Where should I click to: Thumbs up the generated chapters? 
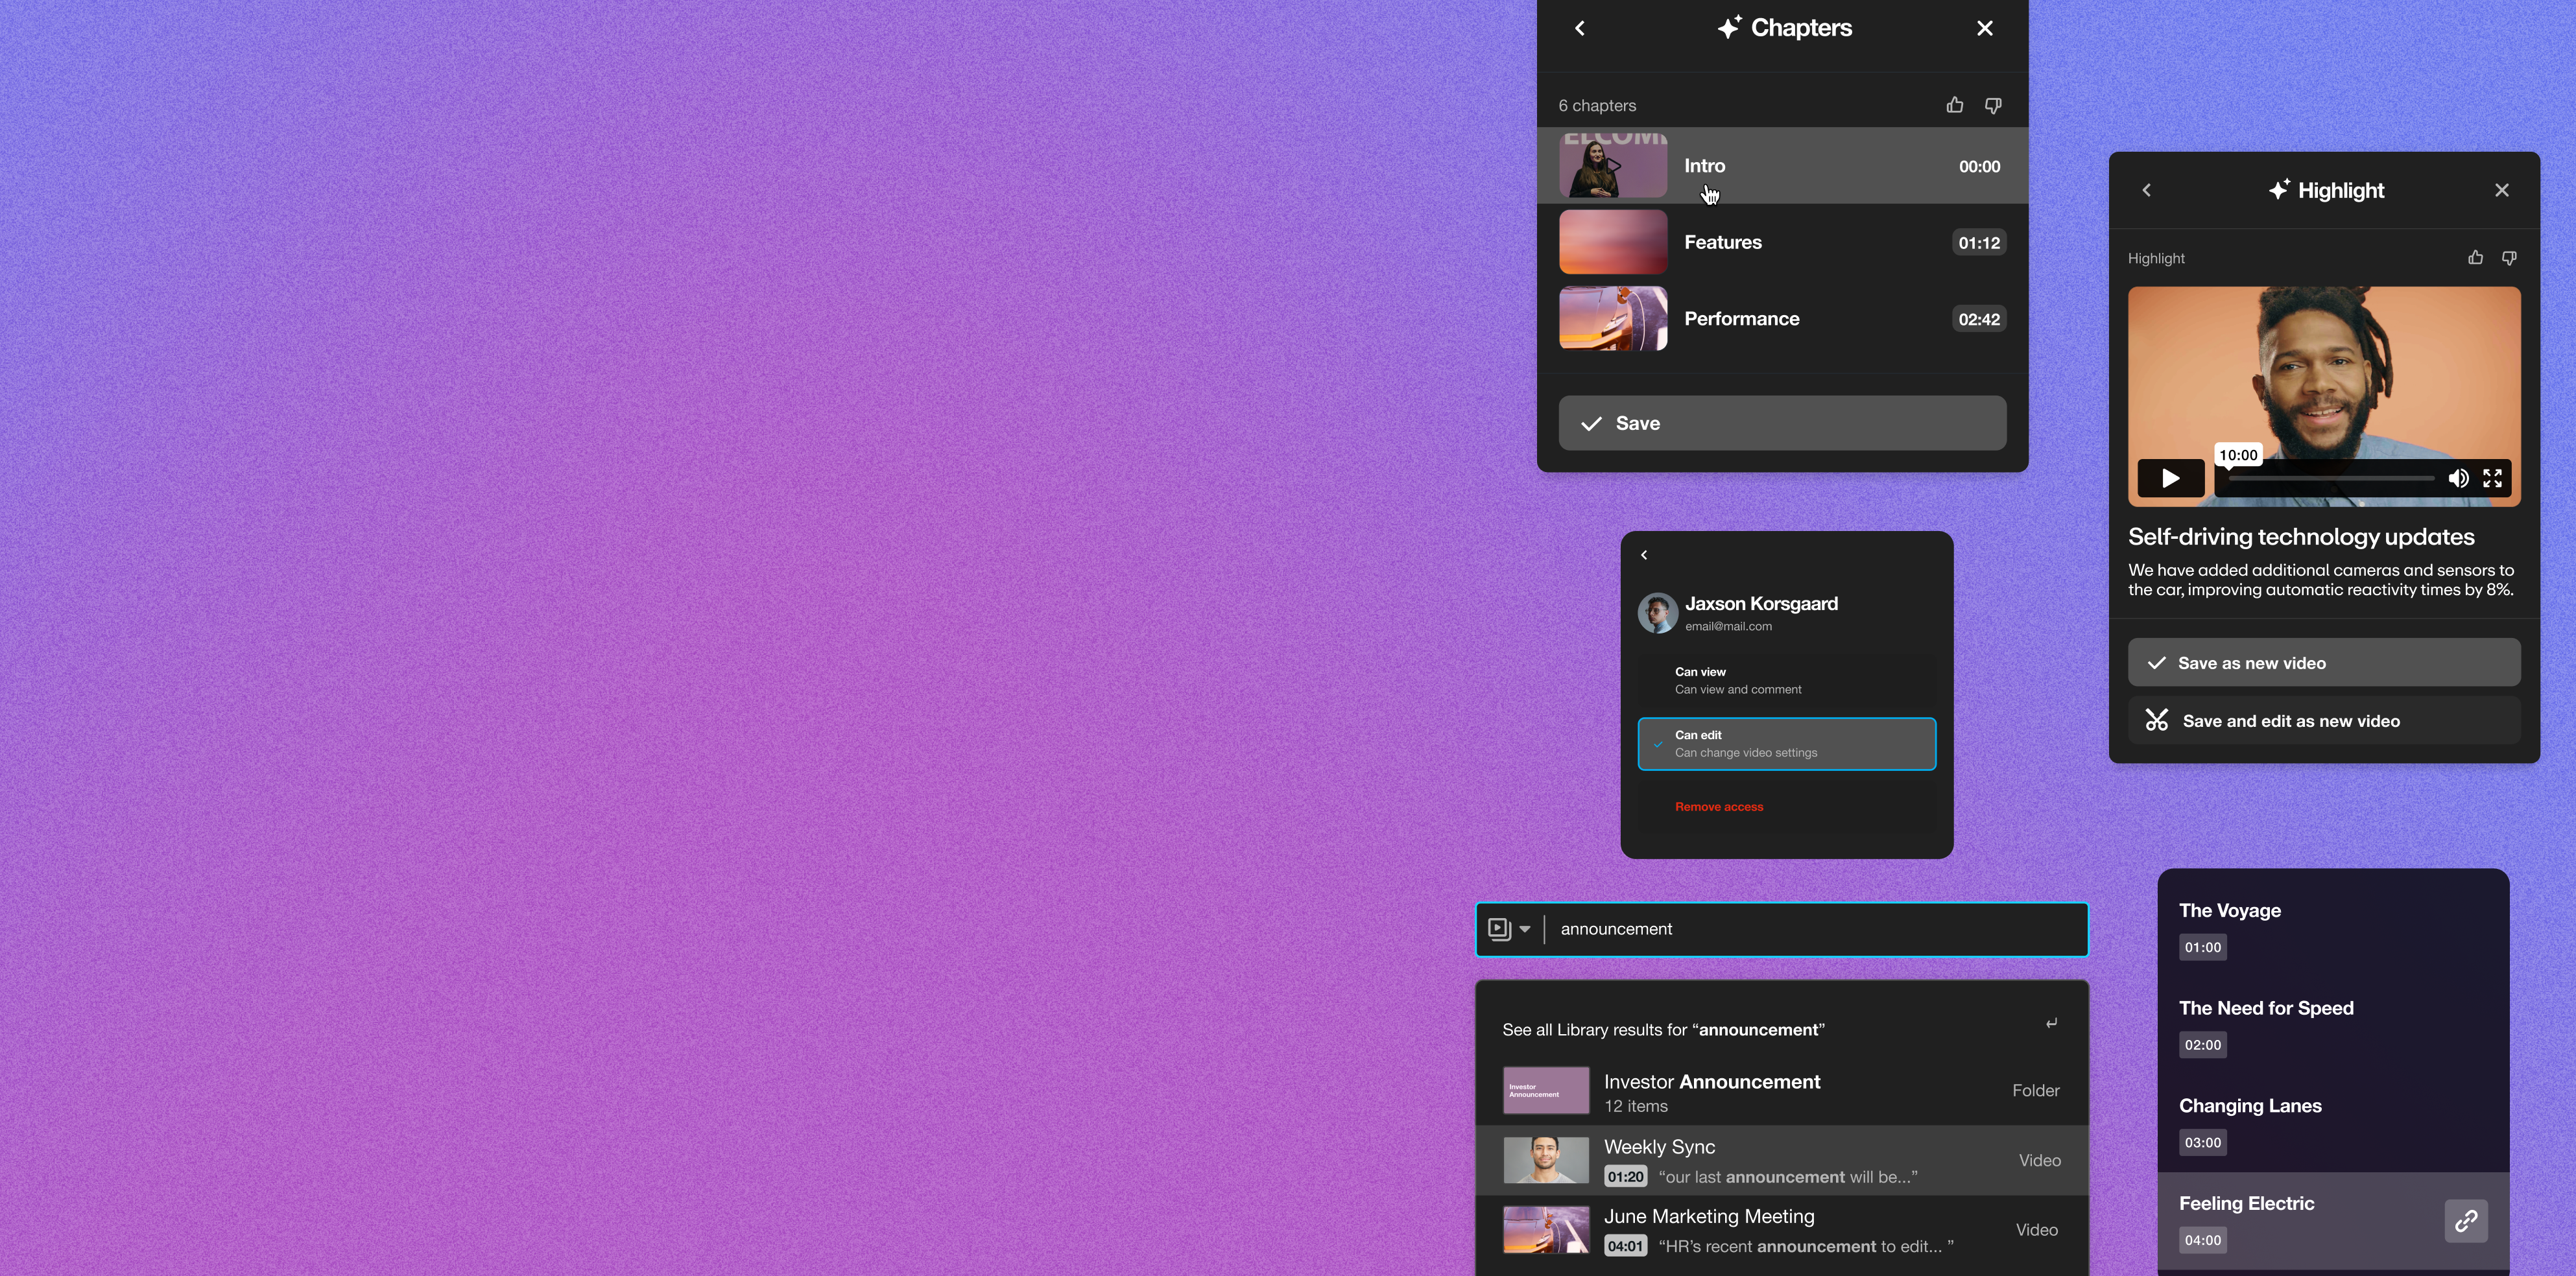coord(1954,105)
